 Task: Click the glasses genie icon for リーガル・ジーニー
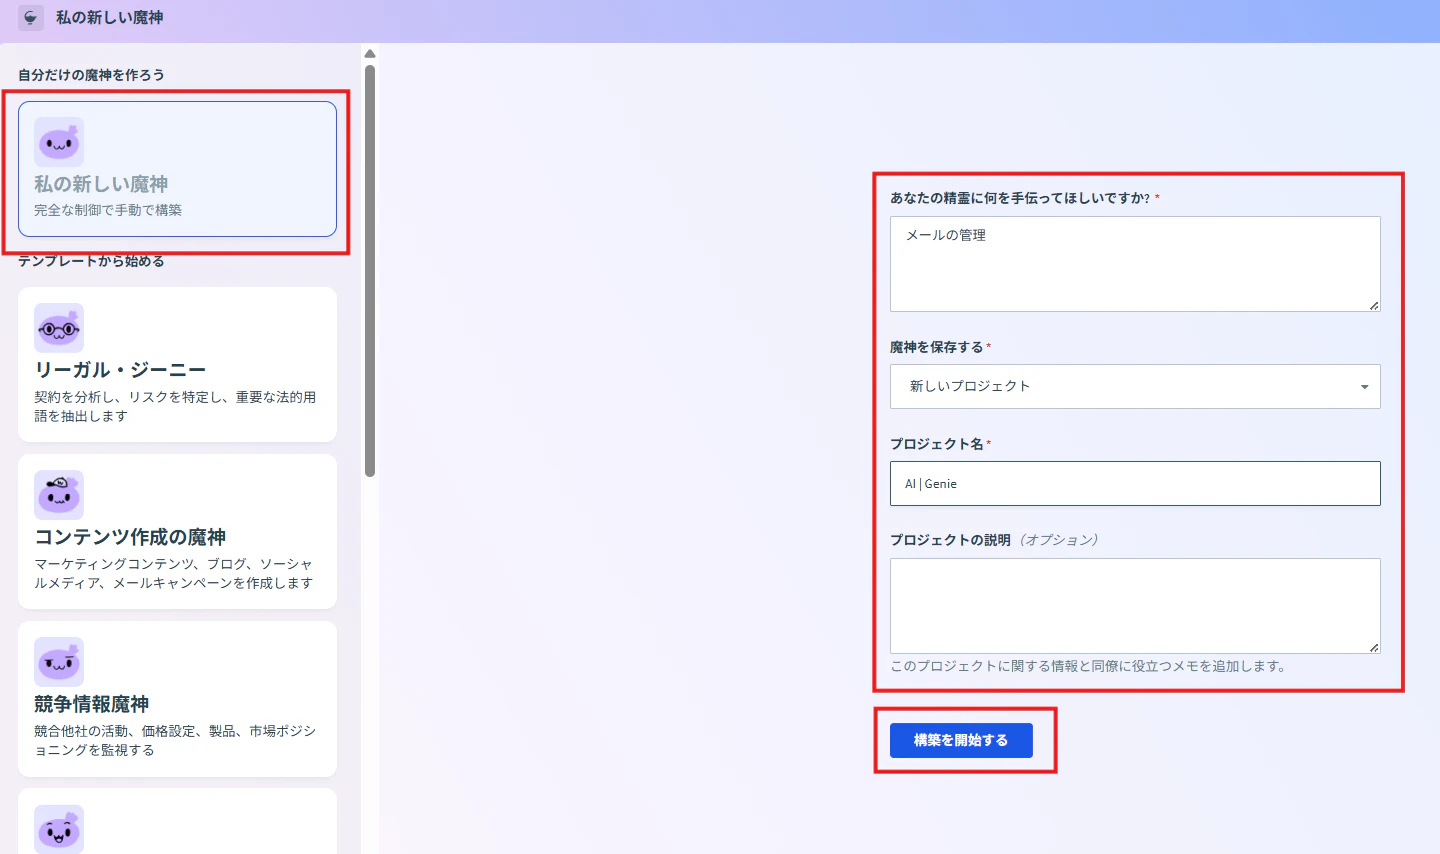point(59,328)
